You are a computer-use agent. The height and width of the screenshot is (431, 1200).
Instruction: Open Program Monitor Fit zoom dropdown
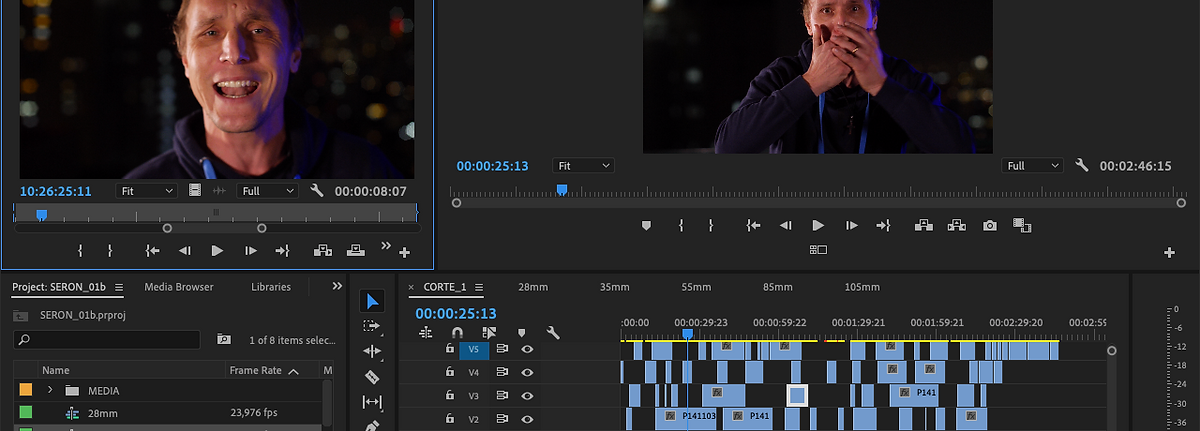[584, 165]
